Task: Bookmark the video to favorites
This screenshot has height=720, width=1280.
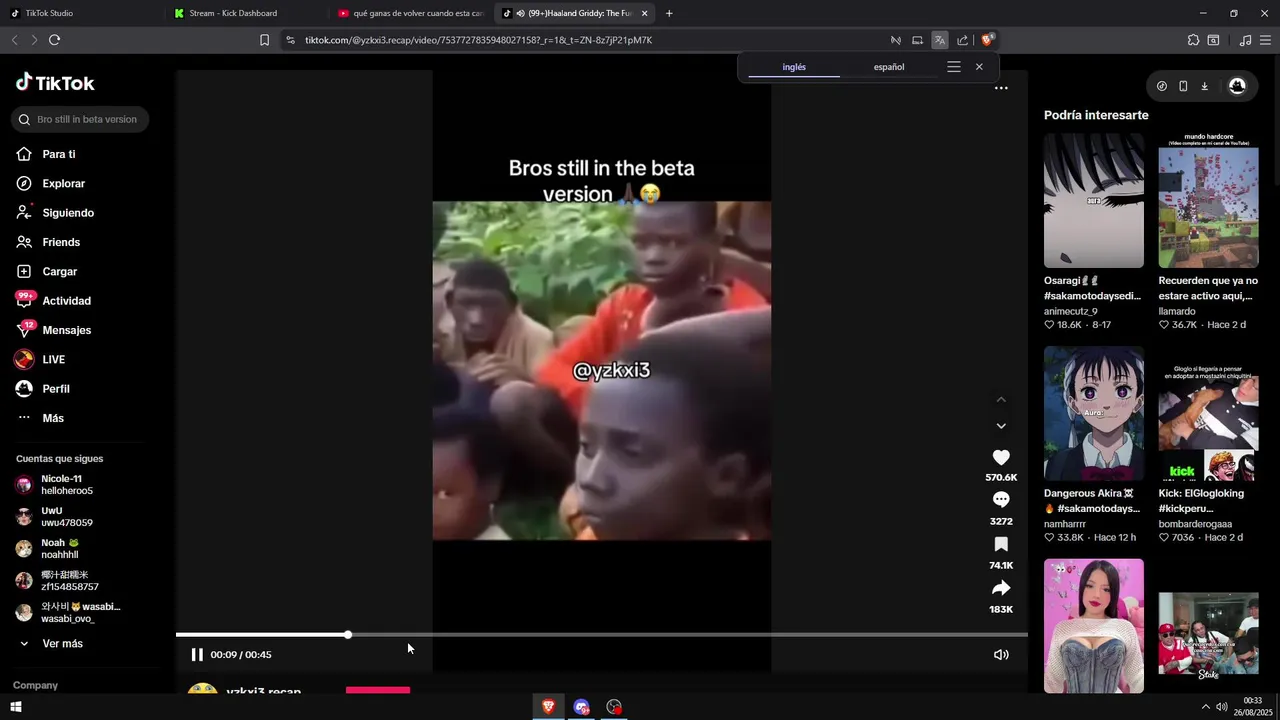Action: tap(1001, 544)
